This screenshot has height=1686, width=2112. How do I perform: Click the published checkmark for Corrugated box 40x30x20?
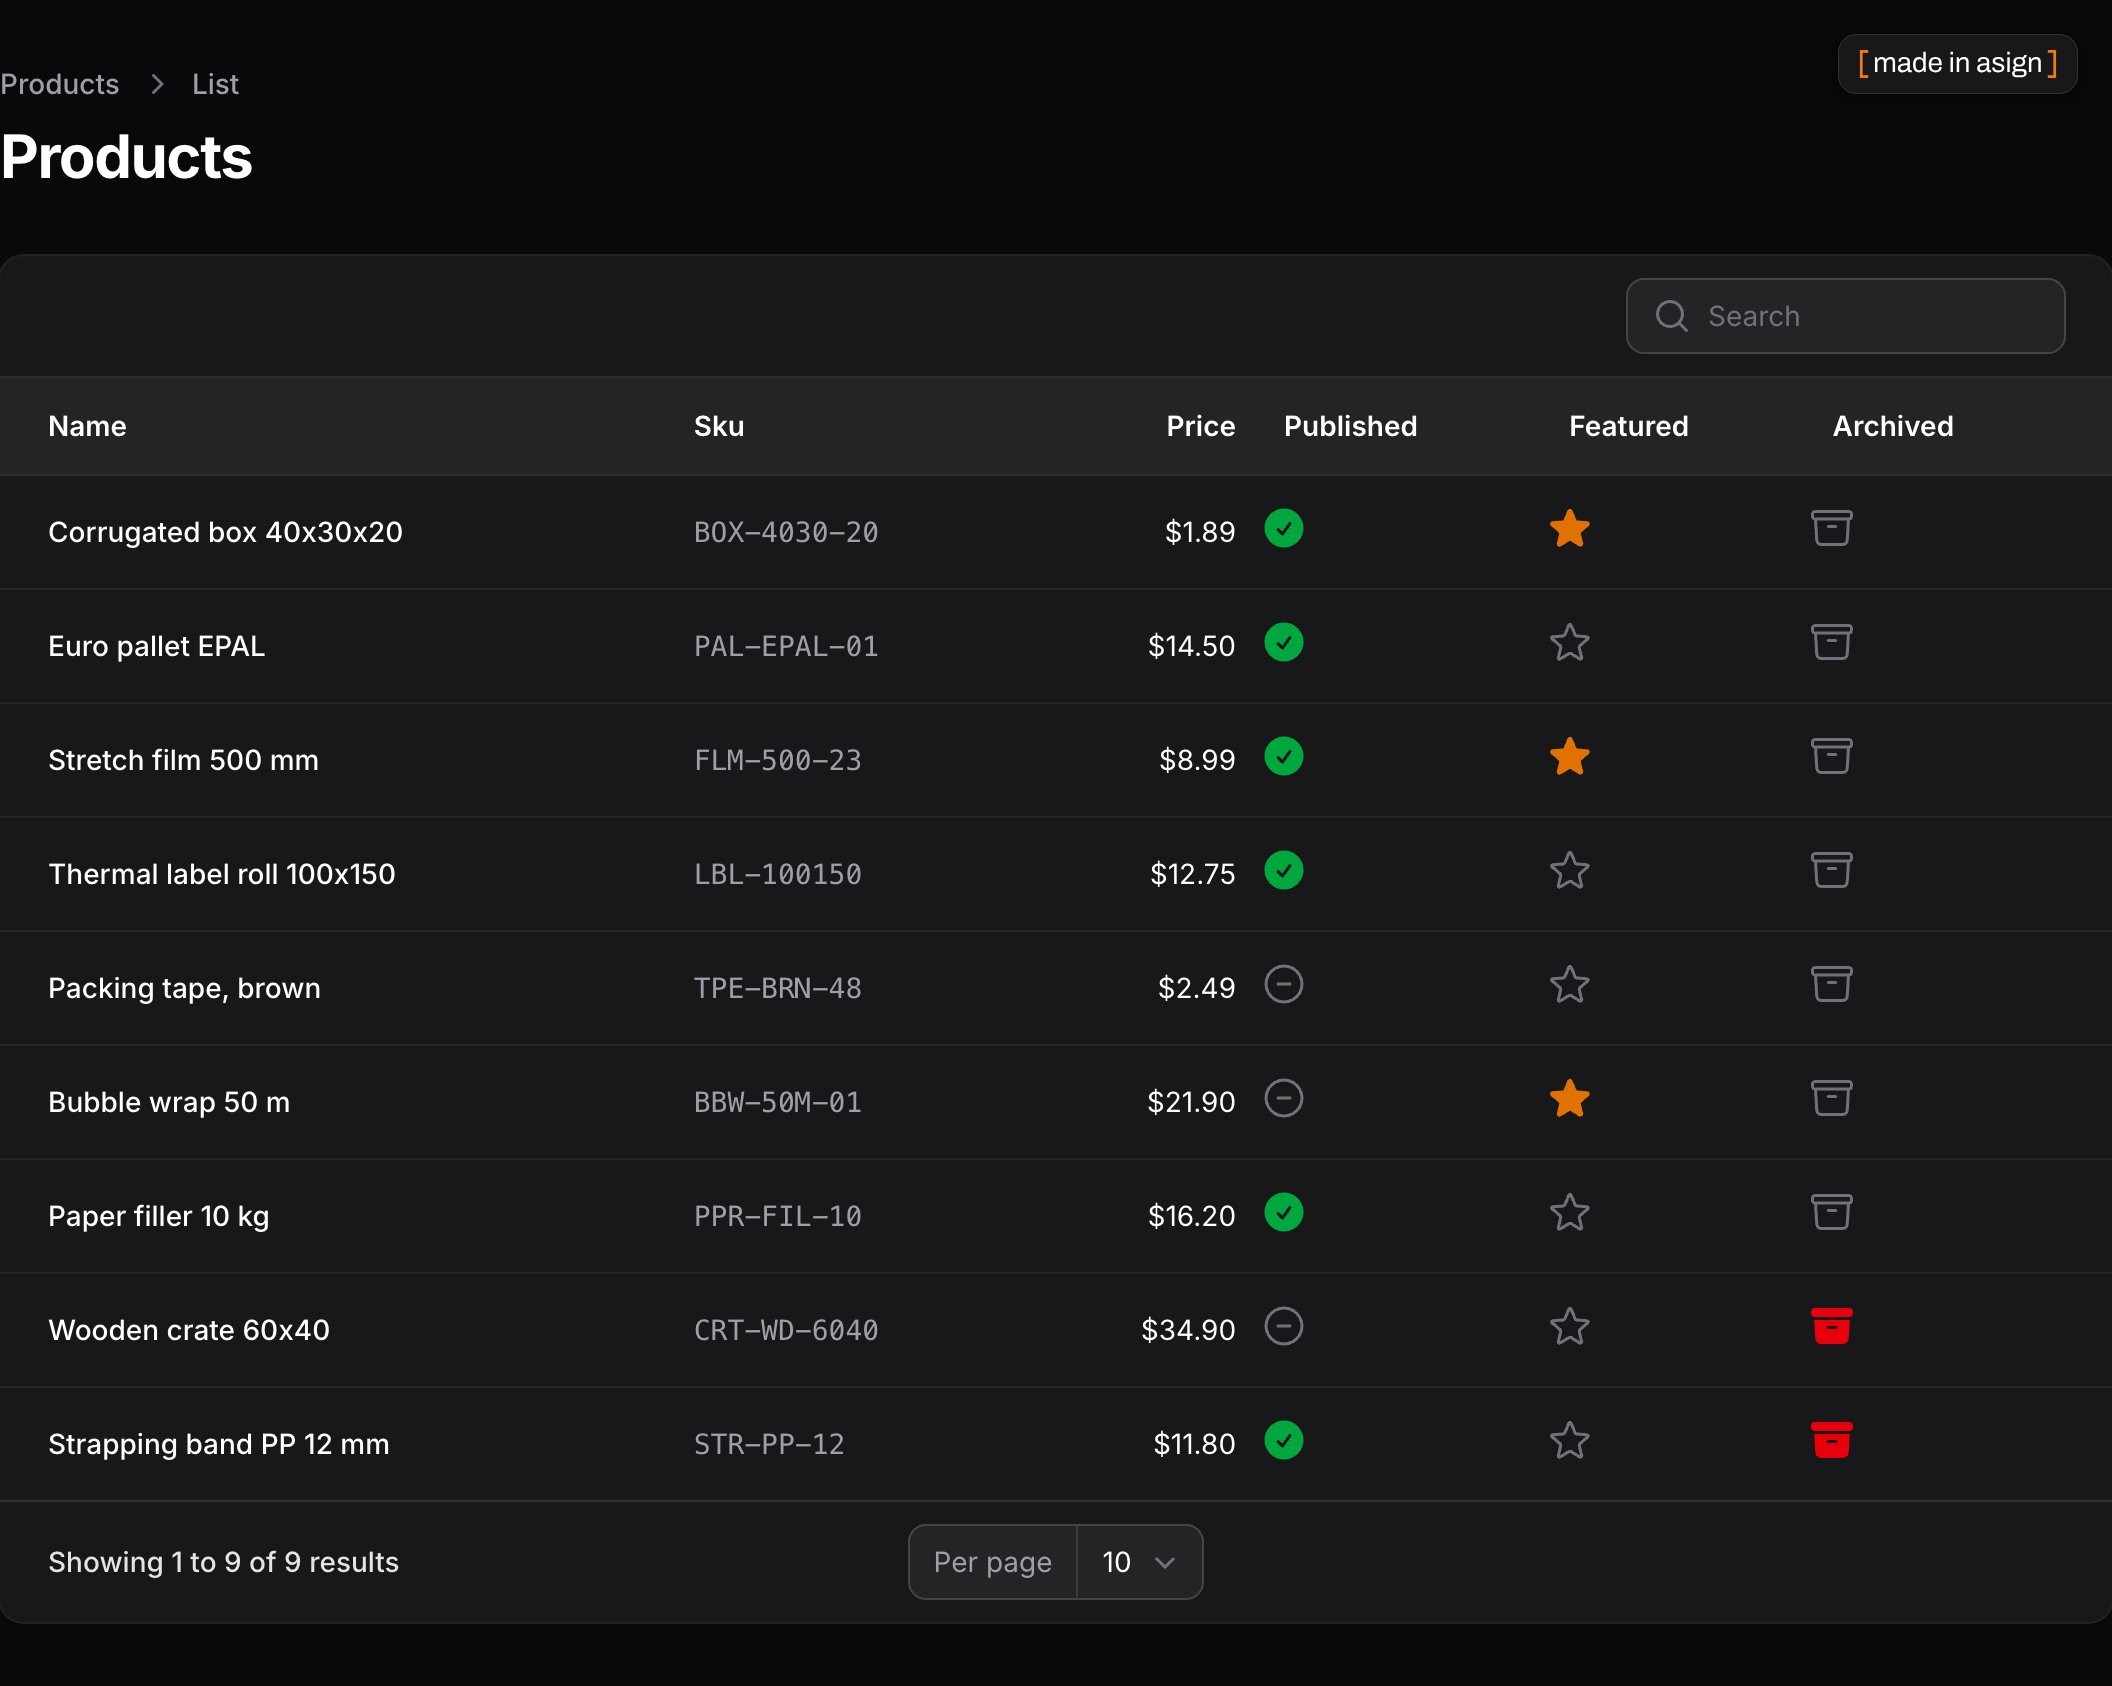1283,529
